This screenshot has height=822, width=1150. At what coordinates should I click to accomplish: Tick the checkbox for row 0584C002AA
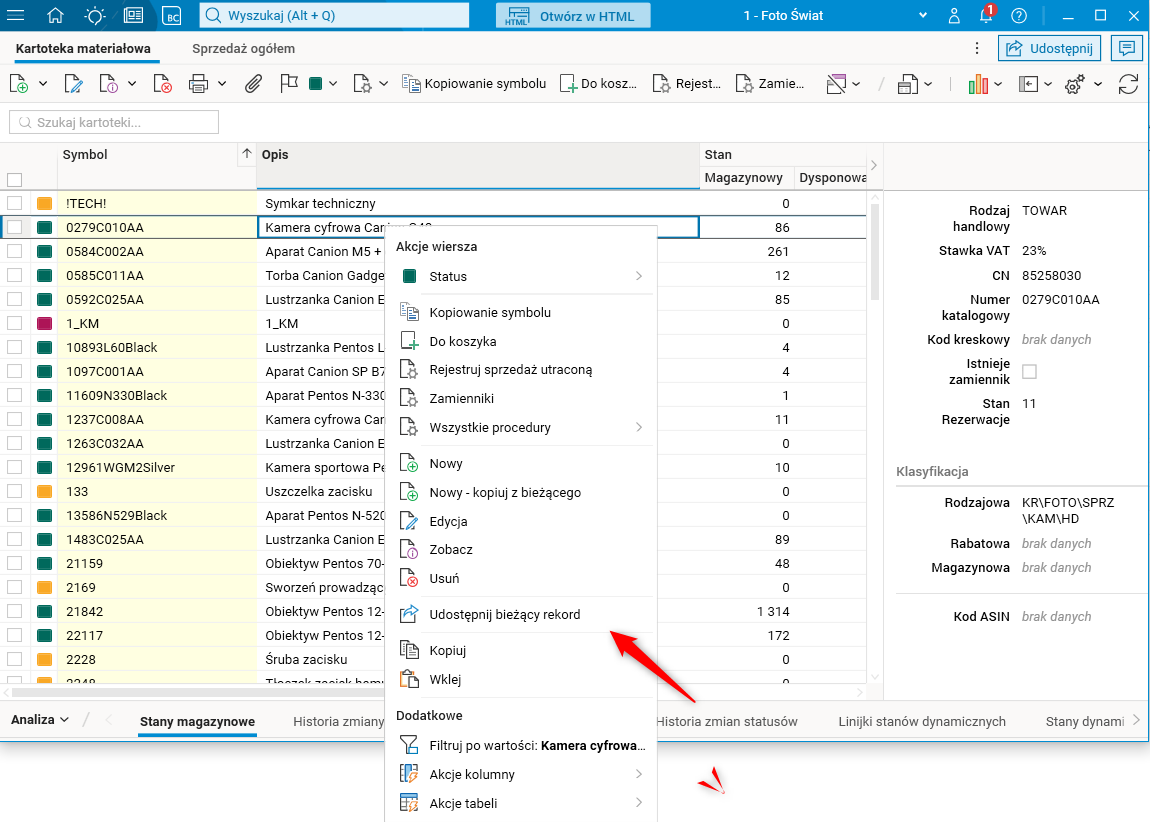(x=15, y=251)
